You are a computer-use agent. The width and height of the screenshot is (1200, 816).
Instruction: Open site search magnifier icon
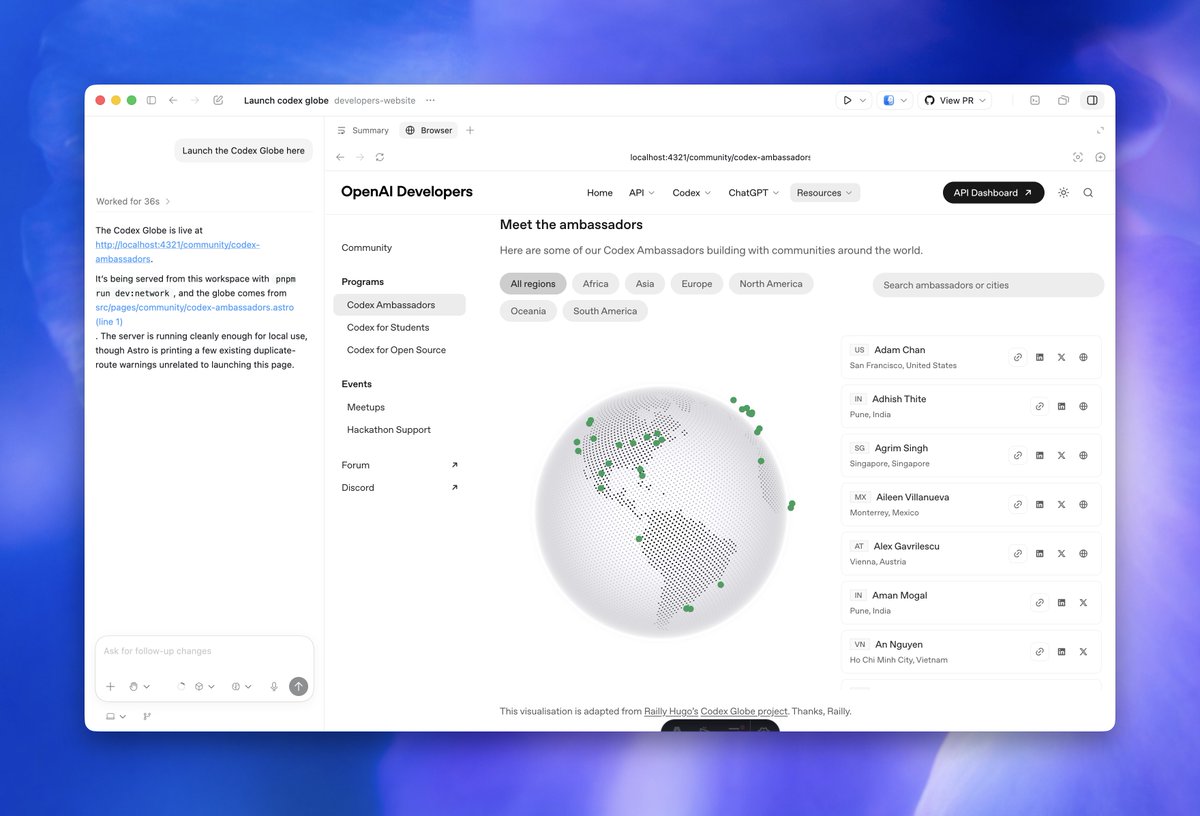[x=1088, y=193]
